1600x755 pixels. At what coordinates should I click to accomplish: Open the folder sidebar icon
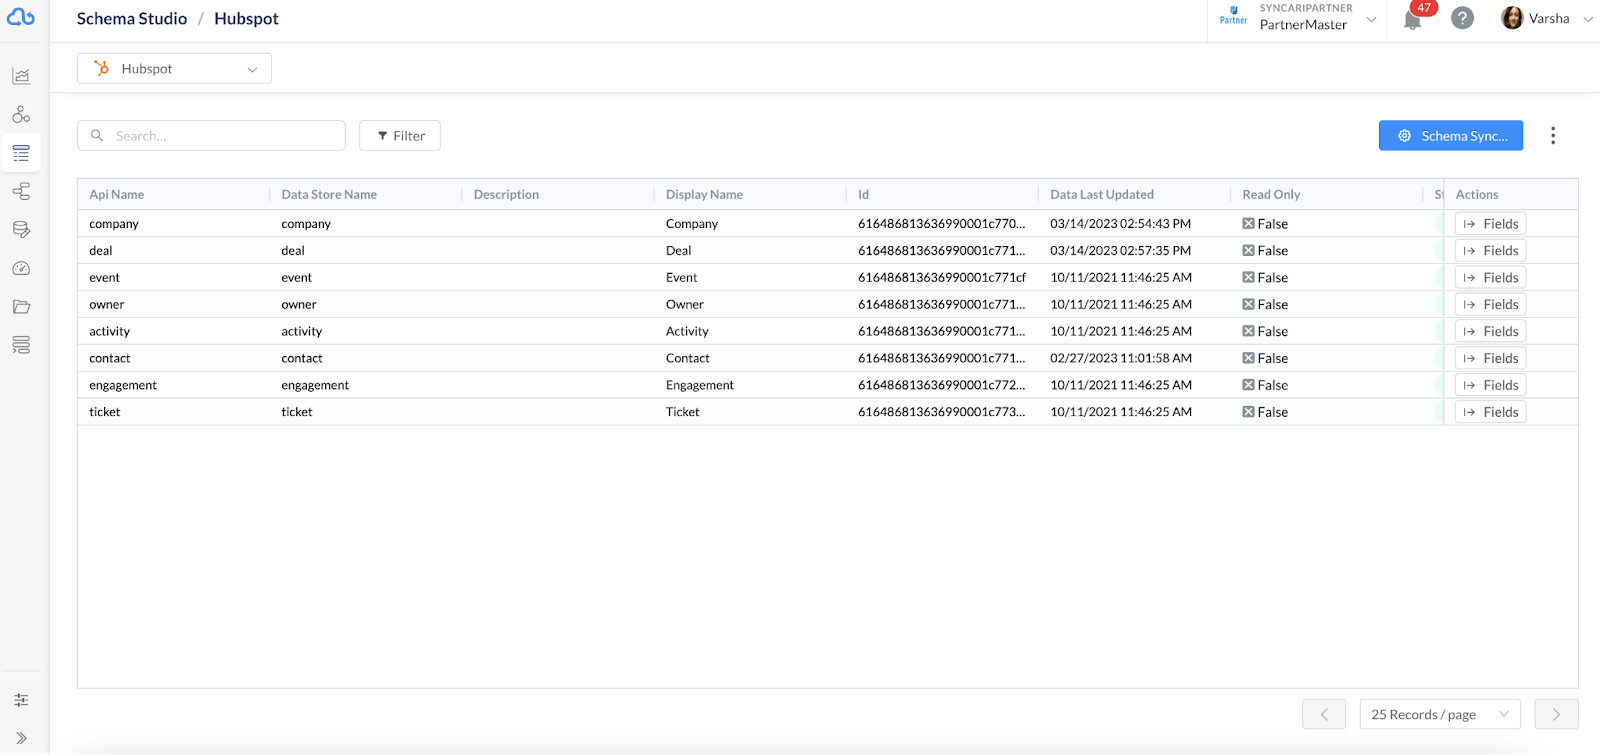click(21, 306)
